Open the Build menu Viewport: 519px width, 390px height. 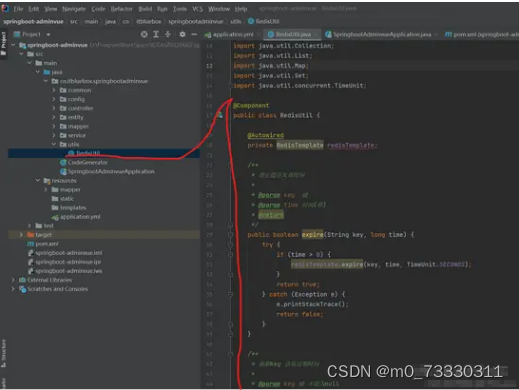coord(145,9)
